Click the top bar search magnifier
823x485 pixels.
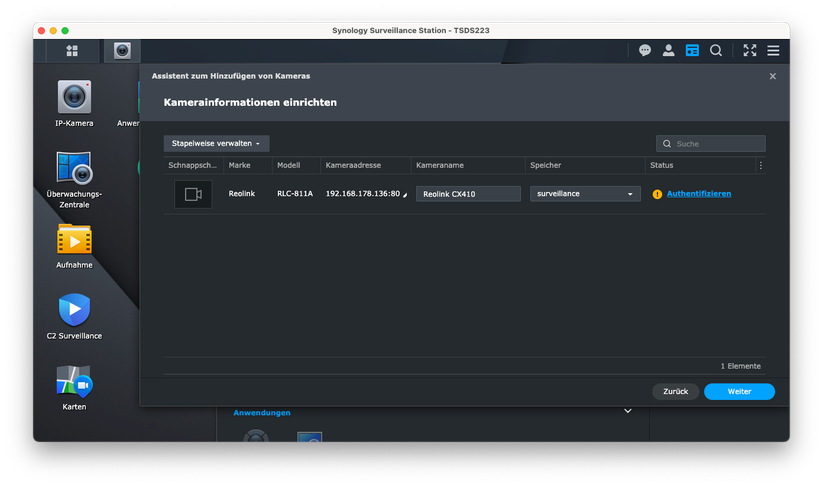pos(715,50)
